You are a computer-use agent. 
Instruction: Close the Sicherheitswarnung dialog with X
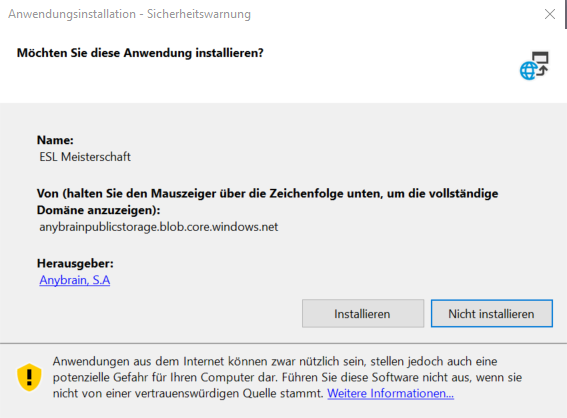pos(550,14)
